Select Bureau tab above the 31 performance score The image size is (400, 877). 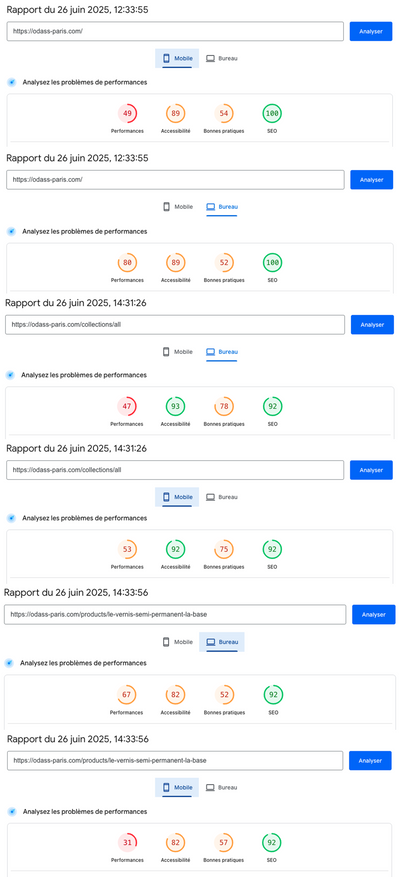point(222,788)
